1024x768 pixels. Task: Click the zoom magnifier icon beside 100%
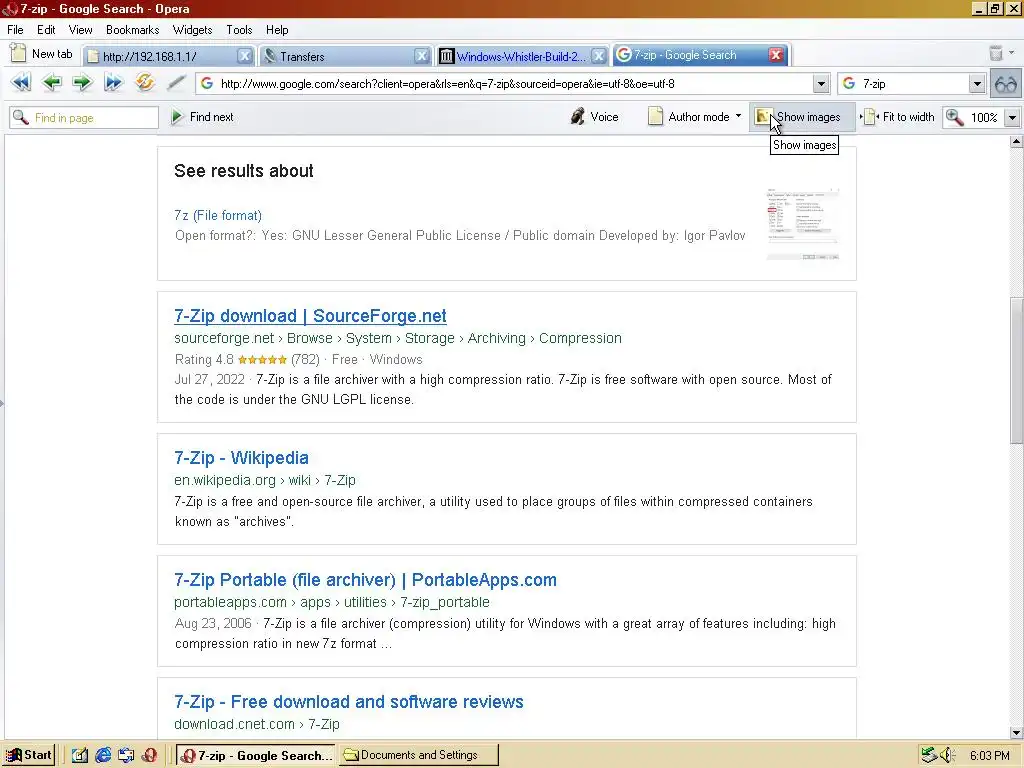tap(955, 117)
